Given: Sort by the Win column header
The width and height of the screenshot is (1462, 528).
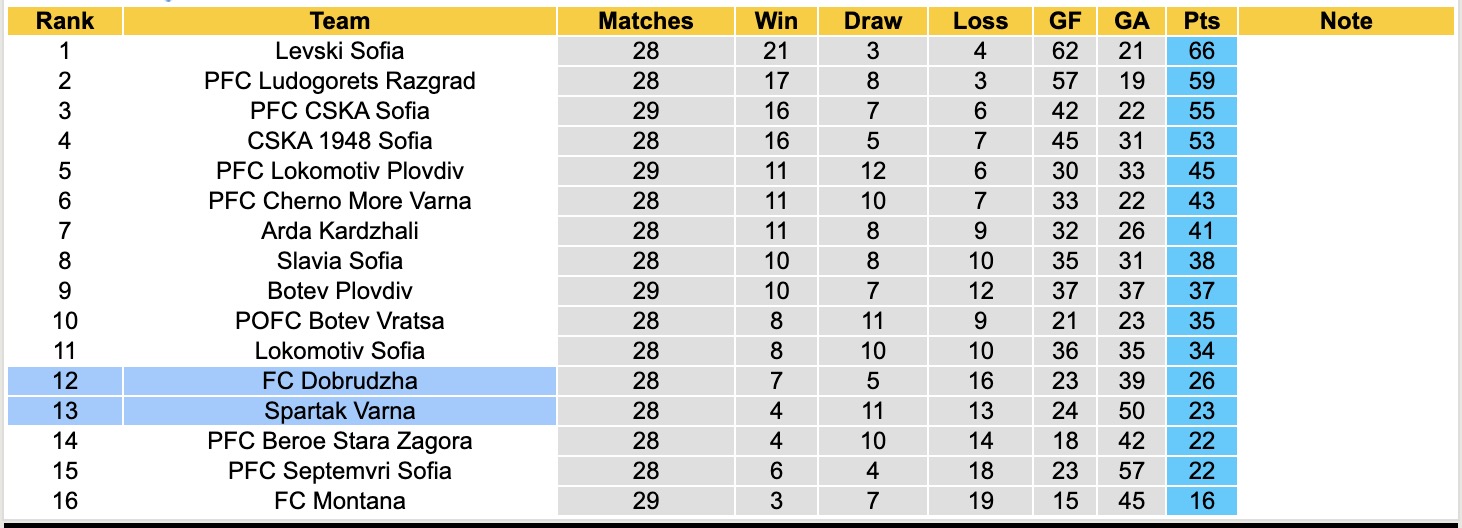Looking at the screenshot, I should 776,21.
